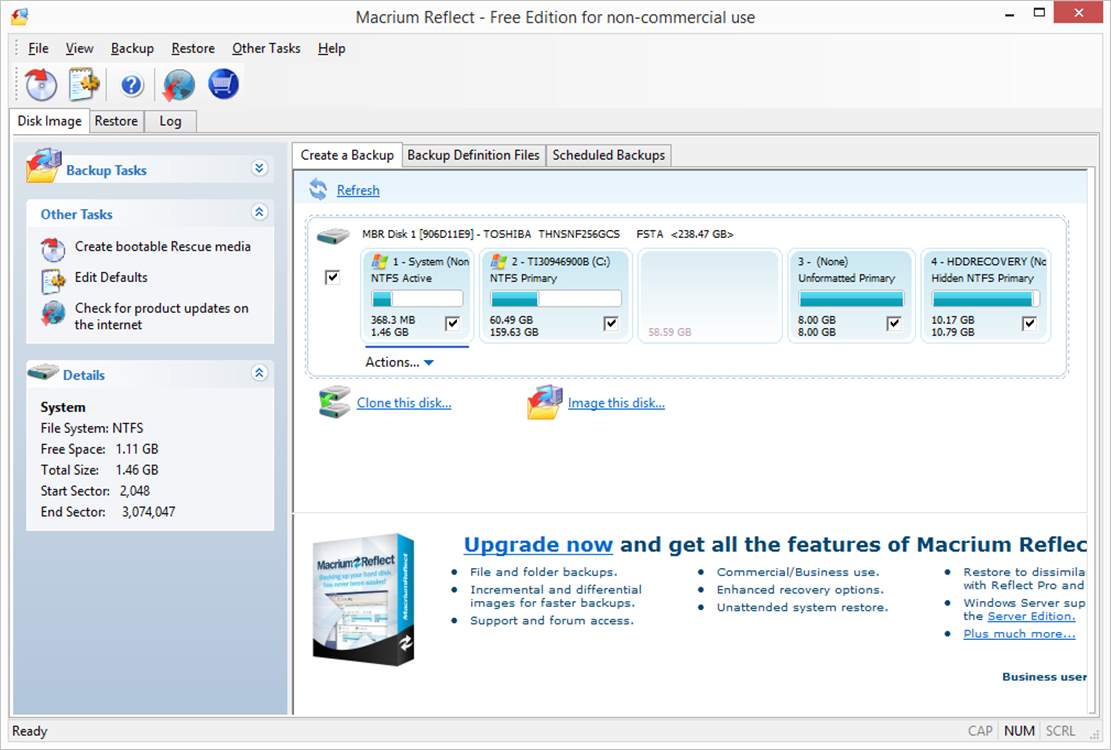Click the shopping cart purchase icon
Viewport: 1111px width, 750px height.
pyautogui.click(x=223, y=84)
